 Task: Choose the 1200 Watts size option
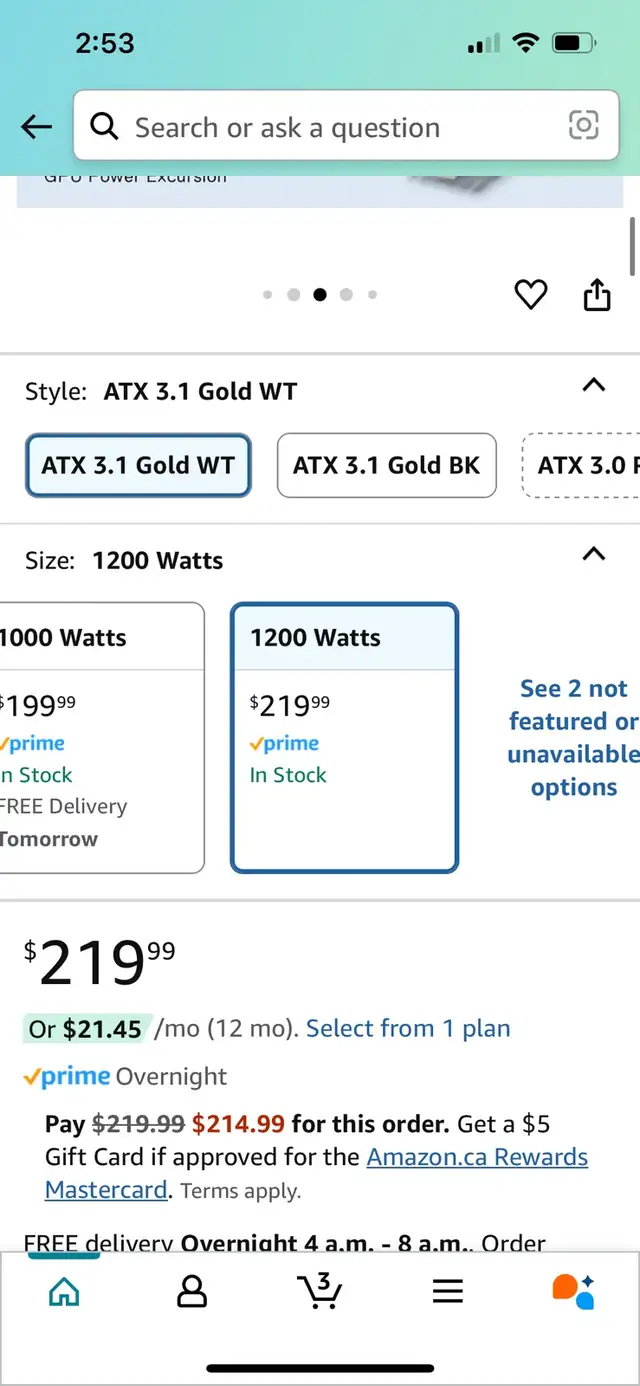click(344, 737)
